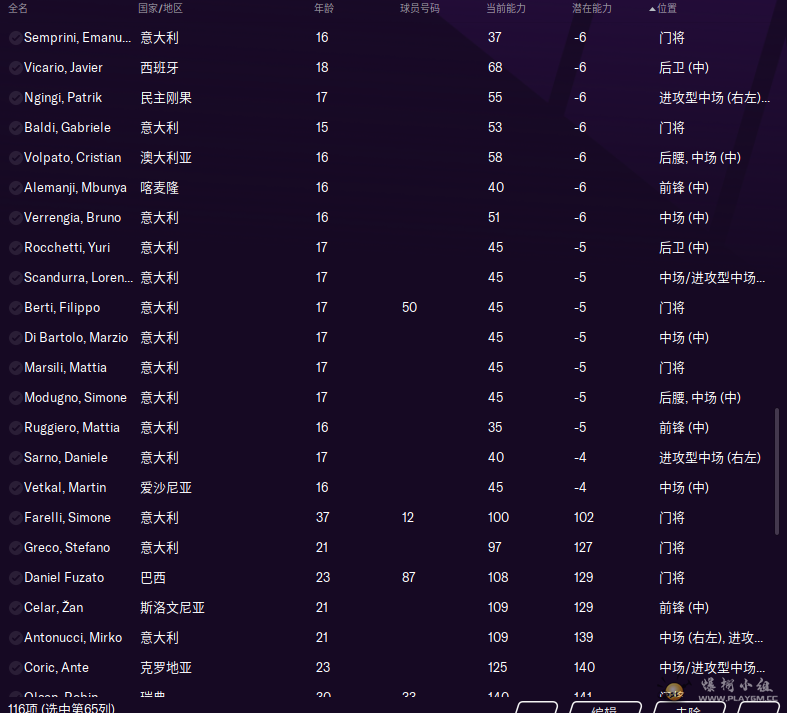Viewport: 787px width, 713px height.
Task: Toggle selection checkmark for Celar, Žan
Action: point(15,608)
